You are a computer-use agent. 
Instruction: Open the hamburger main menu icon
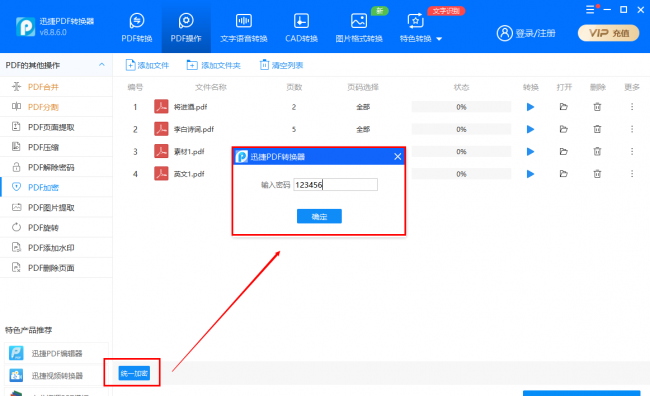[x=590, y=10]
